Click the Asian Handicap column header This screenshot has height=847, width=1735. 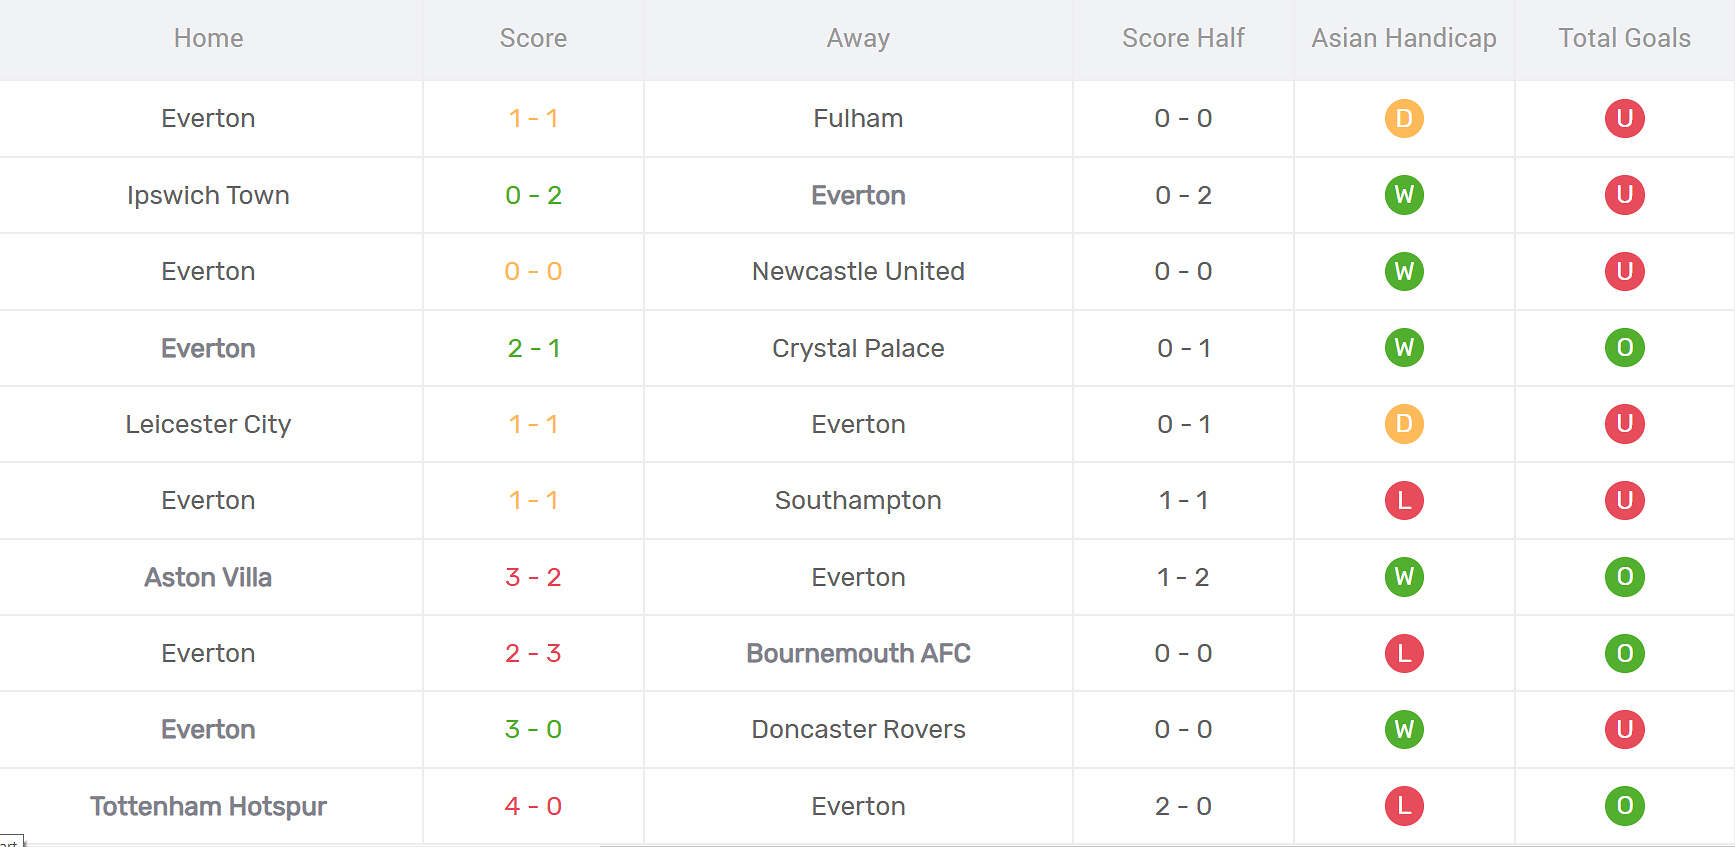pyautogui.click(x=1404, y=38)
